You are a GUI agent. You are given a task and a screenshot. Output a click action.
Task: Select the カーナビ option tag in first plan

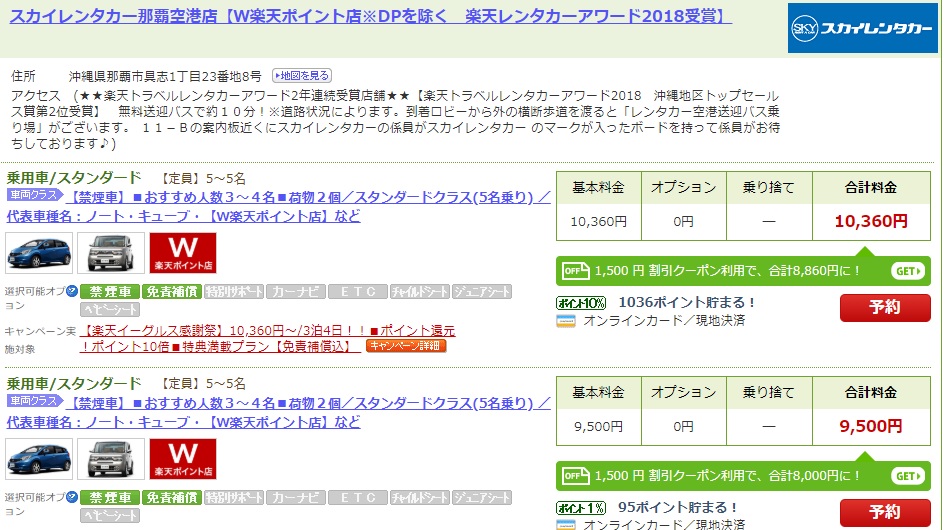[295, 292]
